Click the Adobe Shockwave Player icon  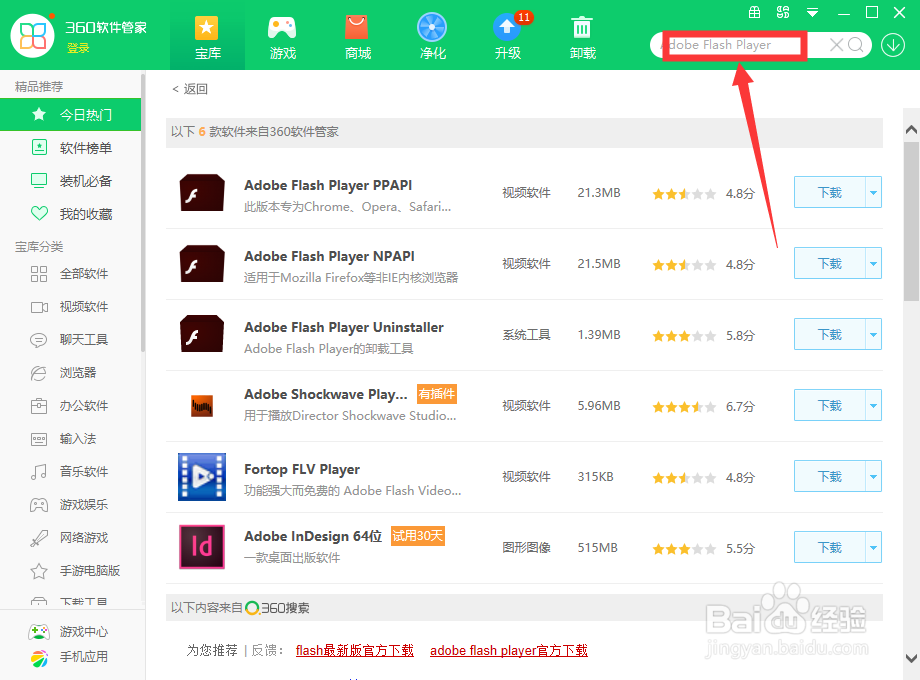coord(202,405)
